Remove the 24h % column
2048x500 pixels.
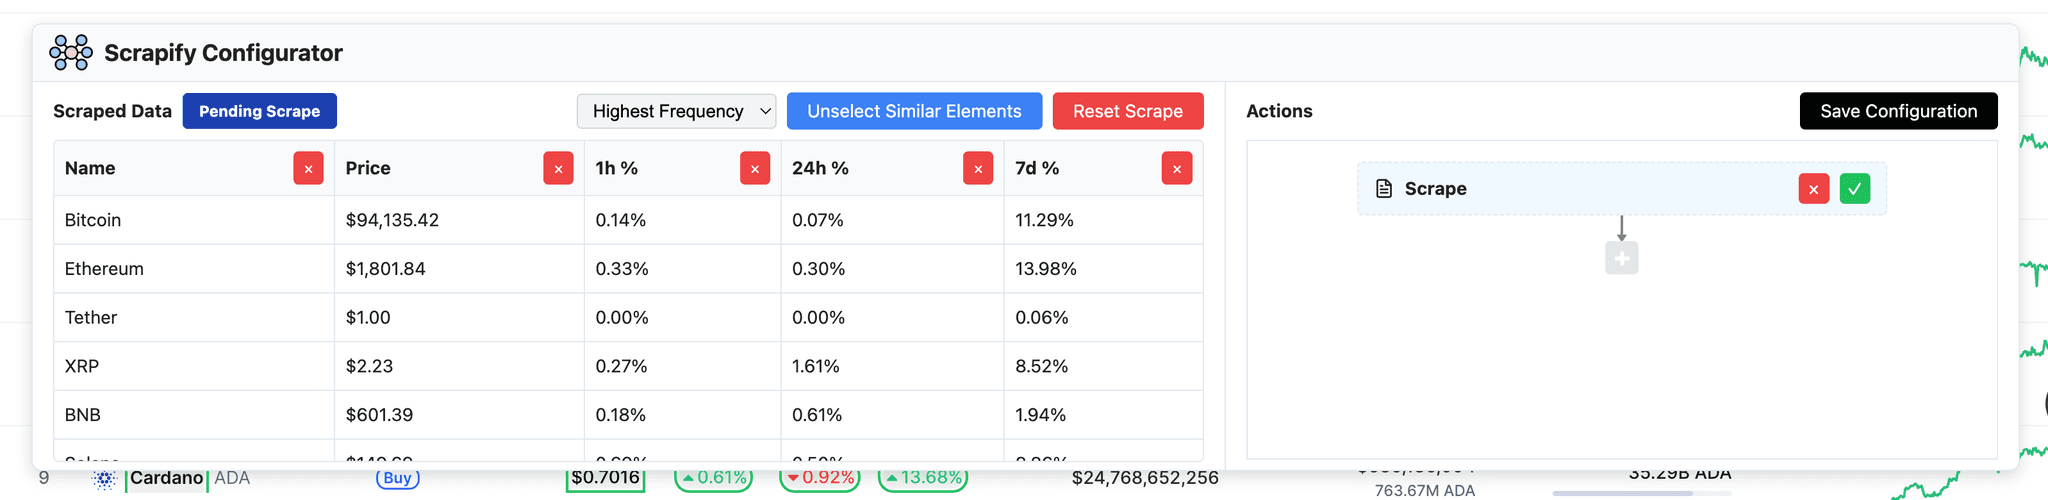point(978,169)
